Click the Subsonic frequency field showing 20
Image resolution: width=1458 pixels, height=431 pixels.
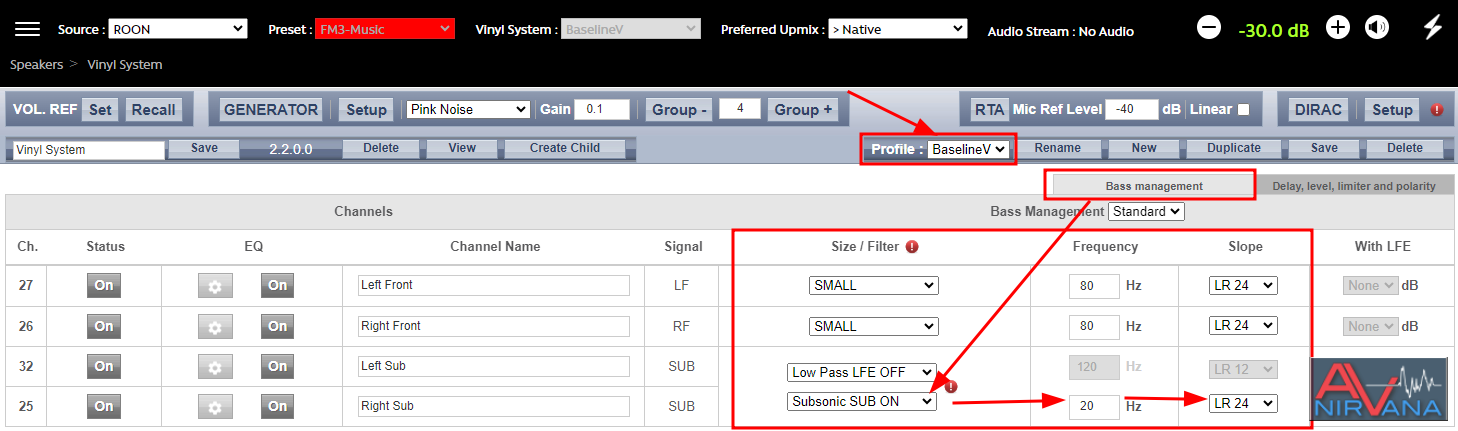click(x=1094, y=407)
